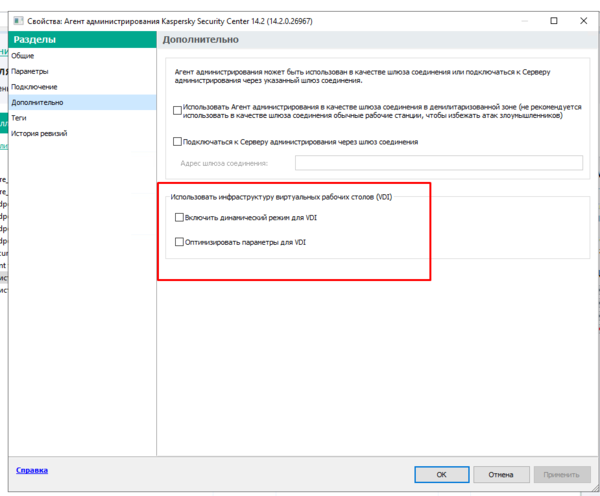Click the Отмена button
The image size is (600, 496).
point(501,475)
